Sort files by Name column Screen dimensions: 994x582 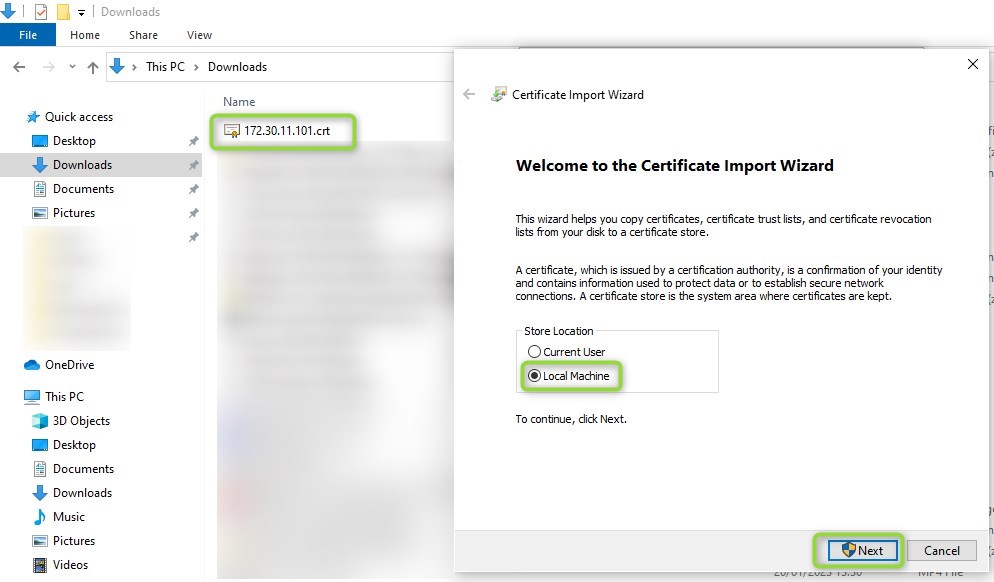pos(239,101)
